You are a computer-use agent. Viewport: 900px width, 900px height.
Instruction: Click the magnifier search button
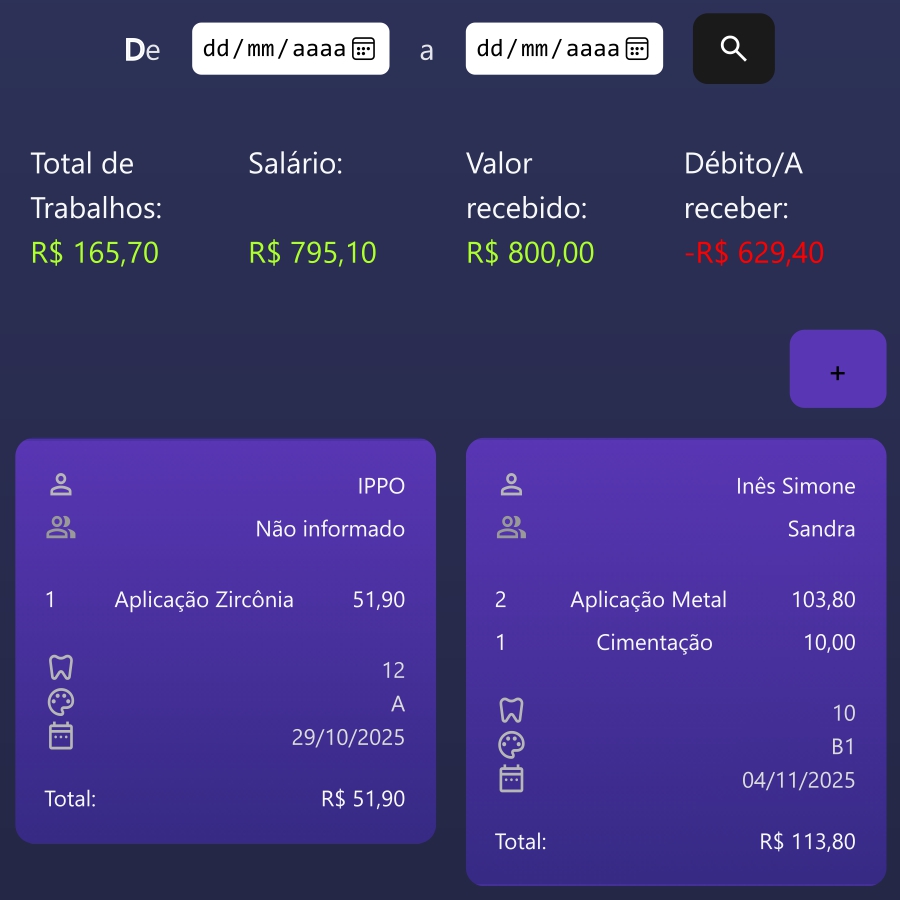click(733, 49)
